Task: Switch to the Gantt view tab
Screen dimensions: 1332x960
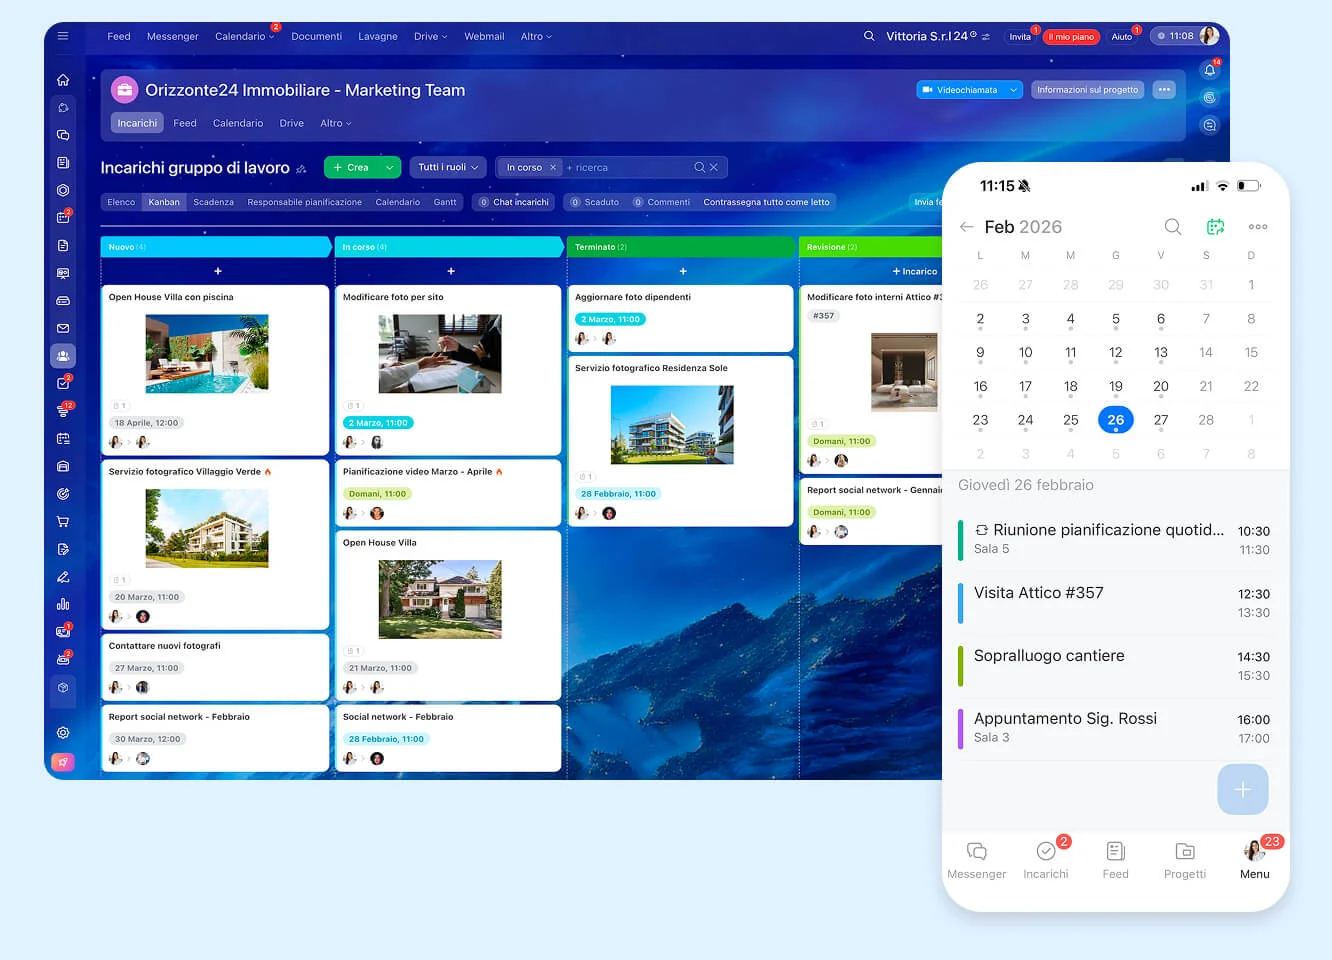Action: click(445, 202)
